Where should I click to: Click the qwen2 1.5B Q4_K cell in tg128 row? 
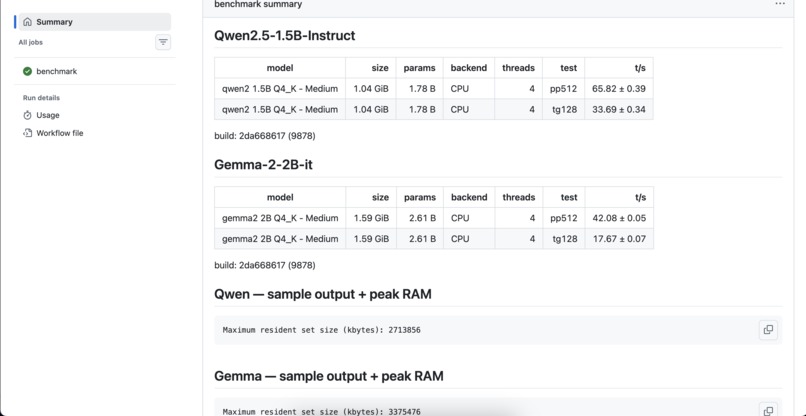pyautogui.click(x=280, y=110)
